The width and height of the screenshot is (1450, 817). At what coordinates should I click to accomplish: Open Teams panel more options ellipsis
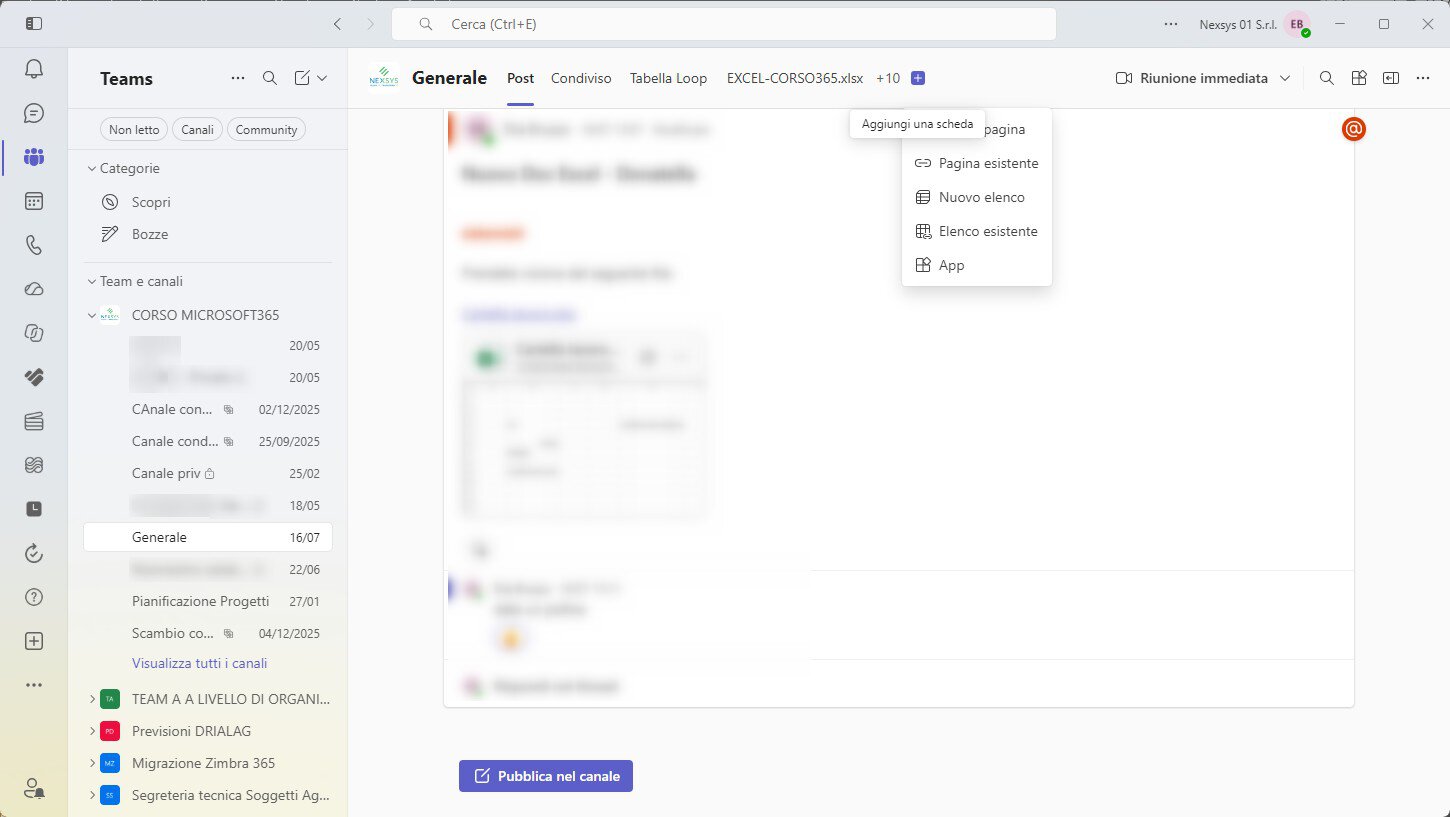pos(238,78)
